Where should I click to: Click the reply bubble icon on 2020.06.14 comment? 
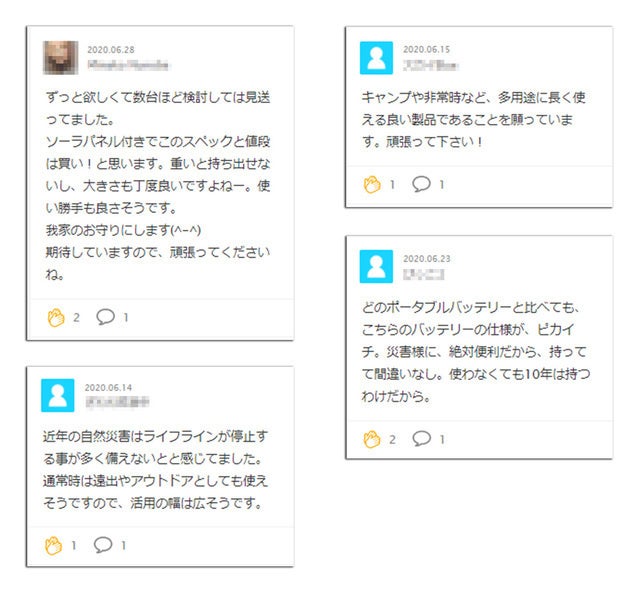[x=103, y=545]
